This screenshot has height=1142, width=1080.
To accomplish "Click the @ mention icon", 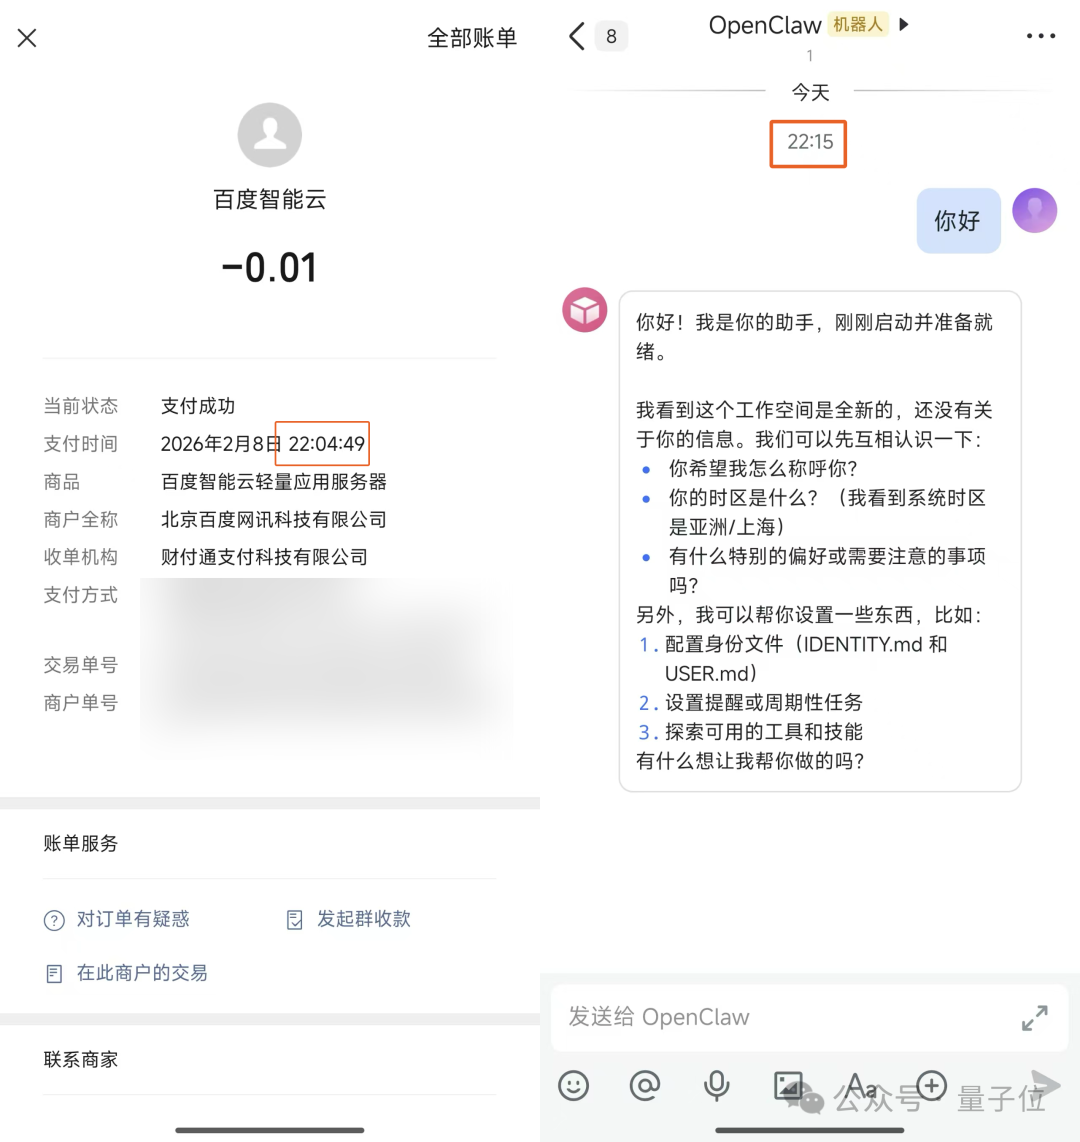I will point(645,1086).
